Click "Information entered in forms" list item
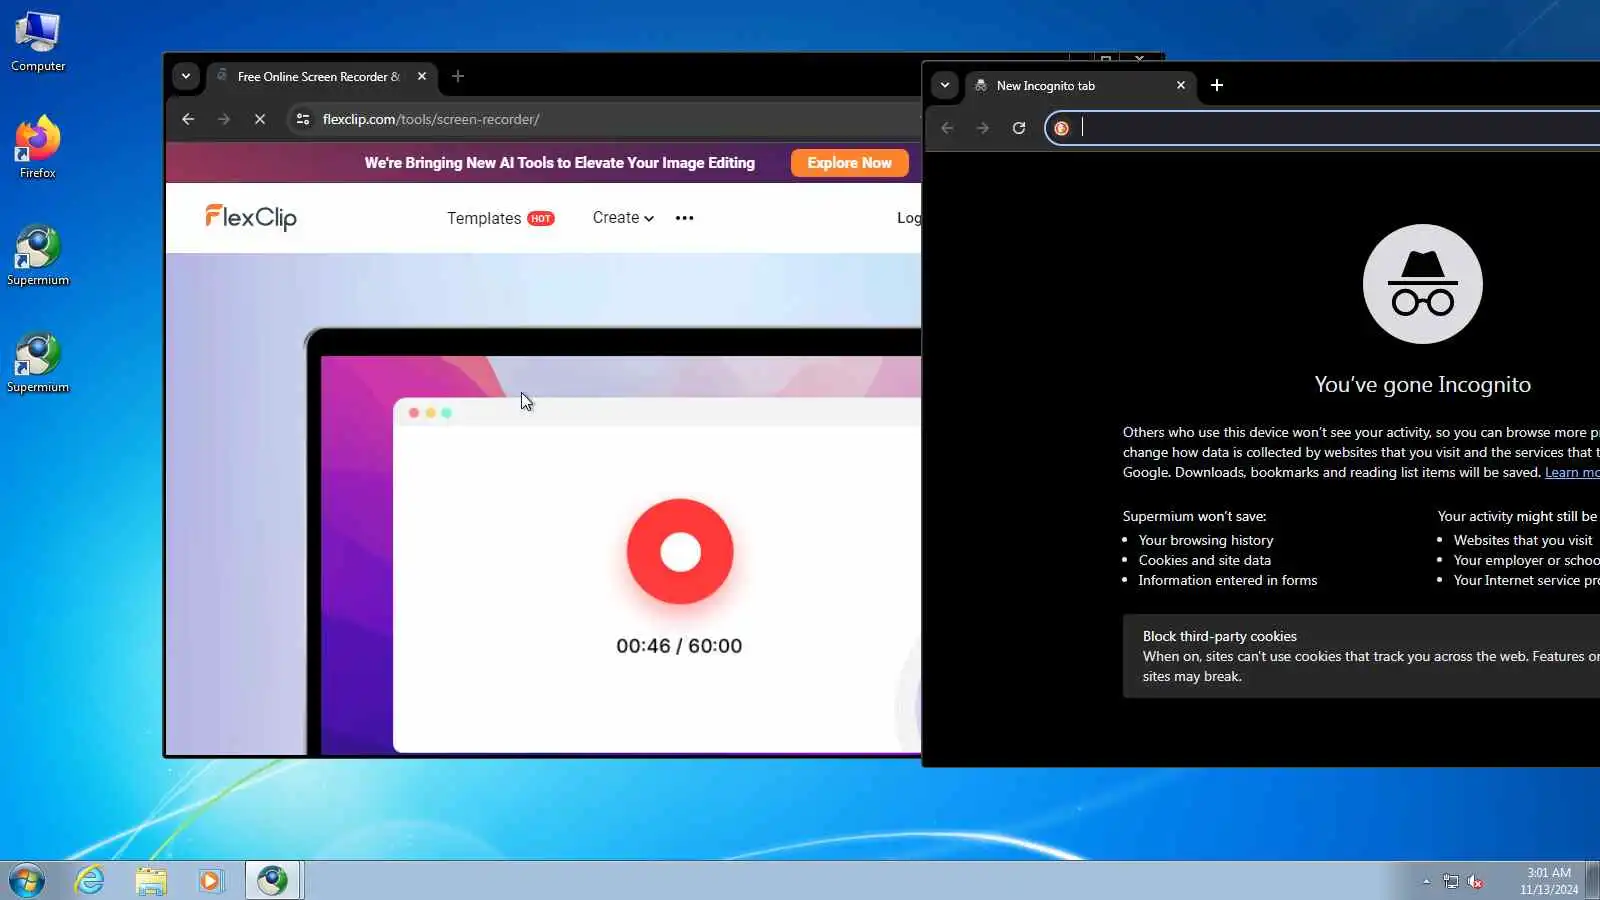 pyautogui.click(x=1228, y=580)
